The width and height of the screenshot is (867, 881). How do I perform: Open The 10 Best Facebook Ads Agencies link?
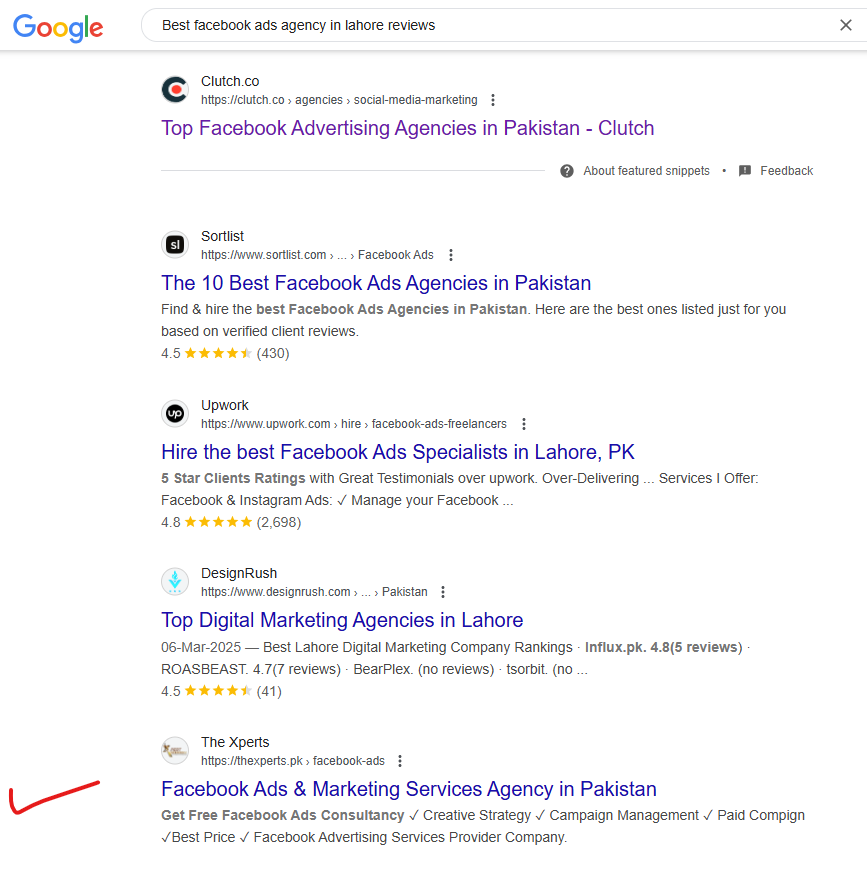[x=376, y=283]
